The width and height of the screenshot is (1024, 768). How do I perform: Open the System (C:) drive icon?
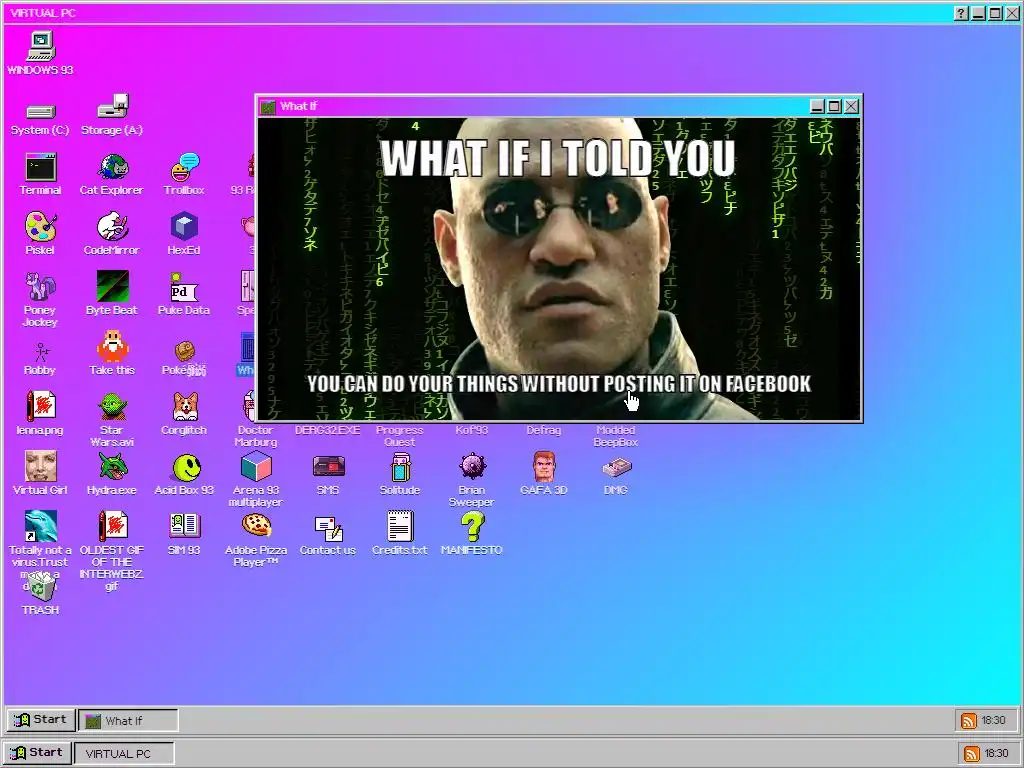[40, 111]
